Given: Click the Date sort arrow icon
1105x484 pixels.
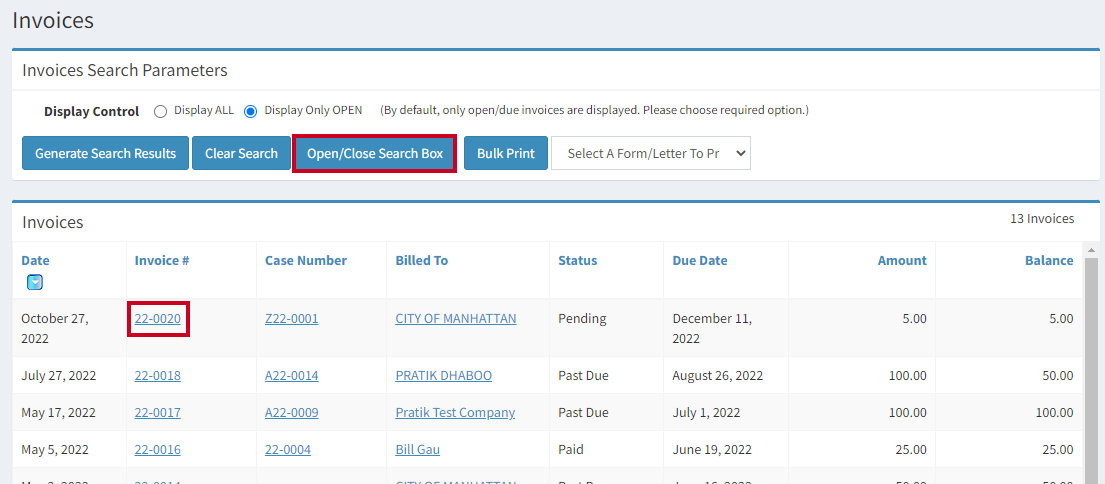Looking at the screenshot, I should (x=35, y=283).
